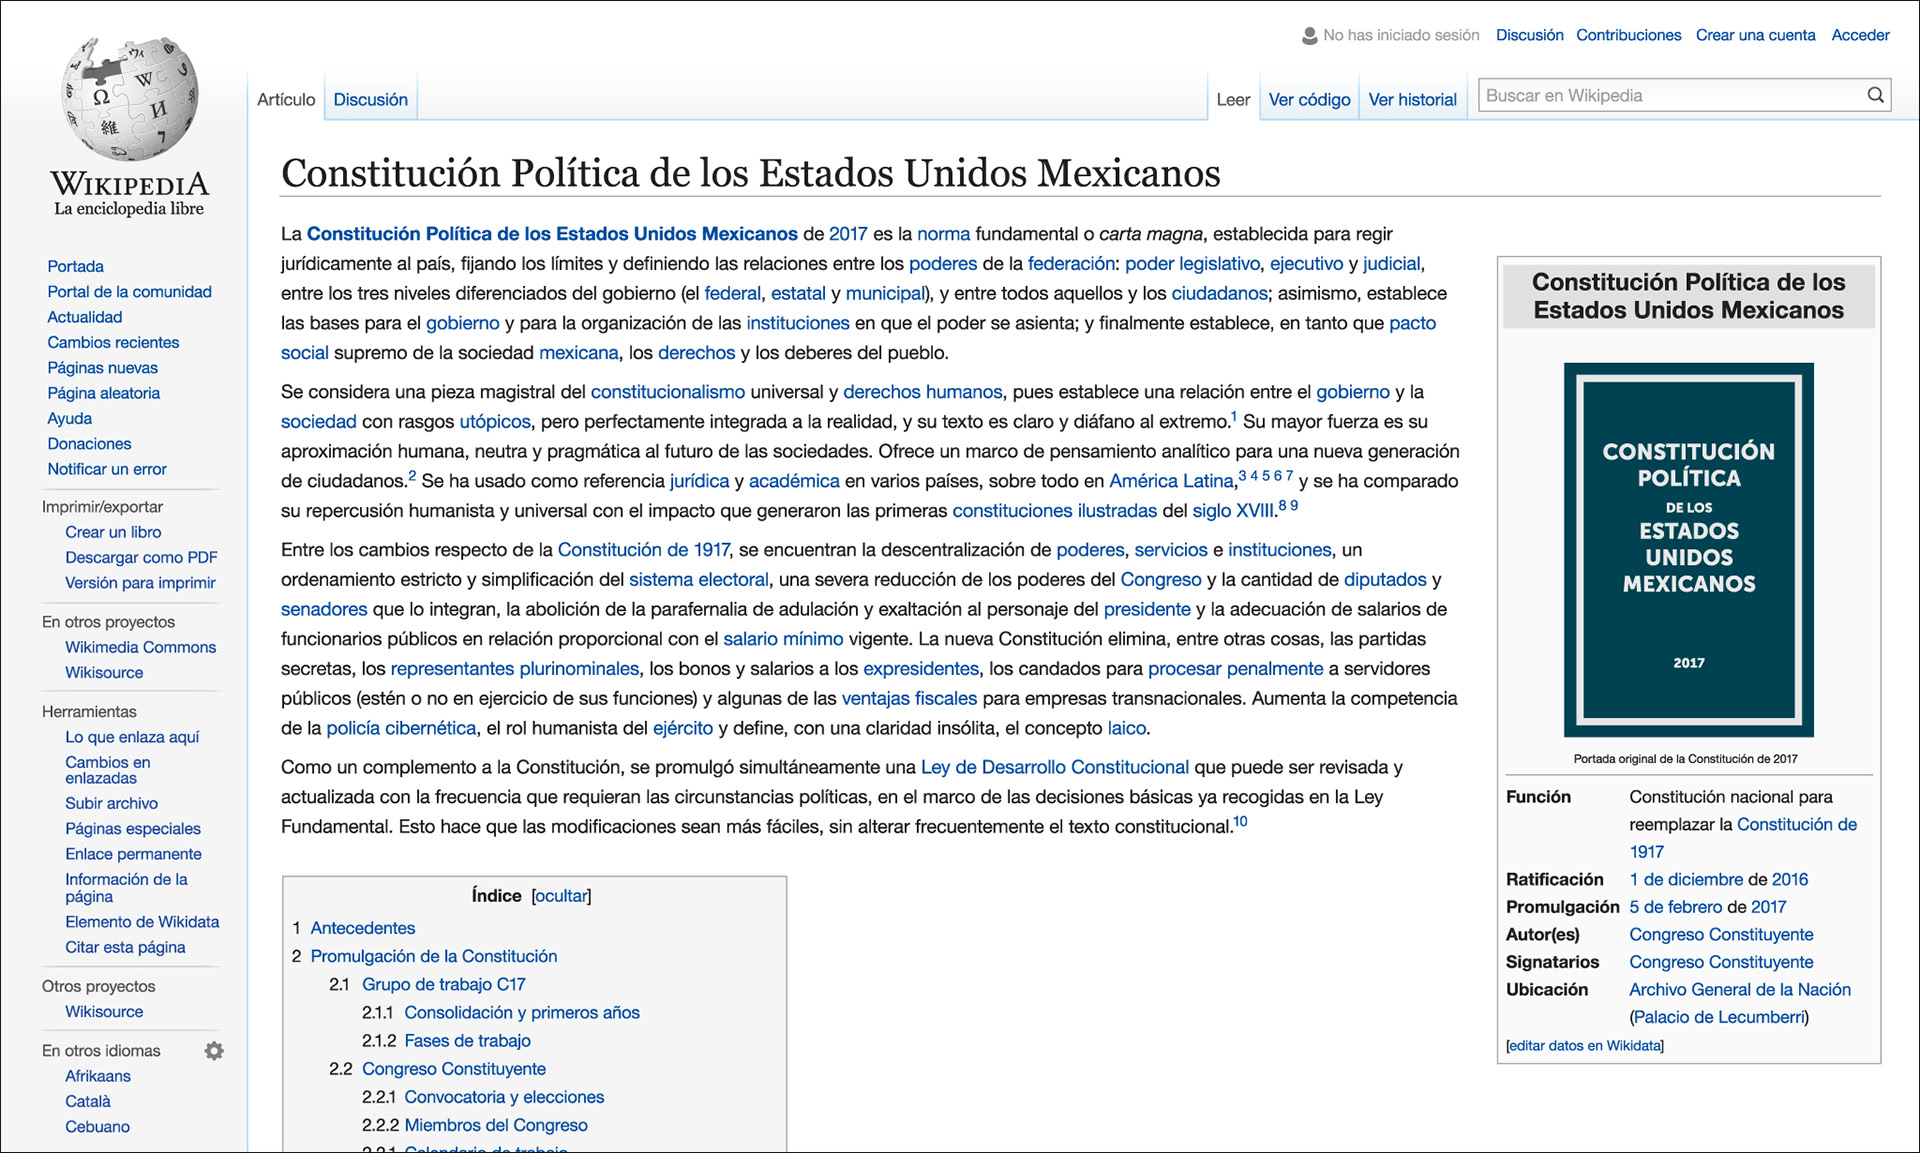This screenshot has height=1153, width=1920.
Task: Open the 'salario mínimo' link
Action: pyautogui.click(x=783, y=639)
